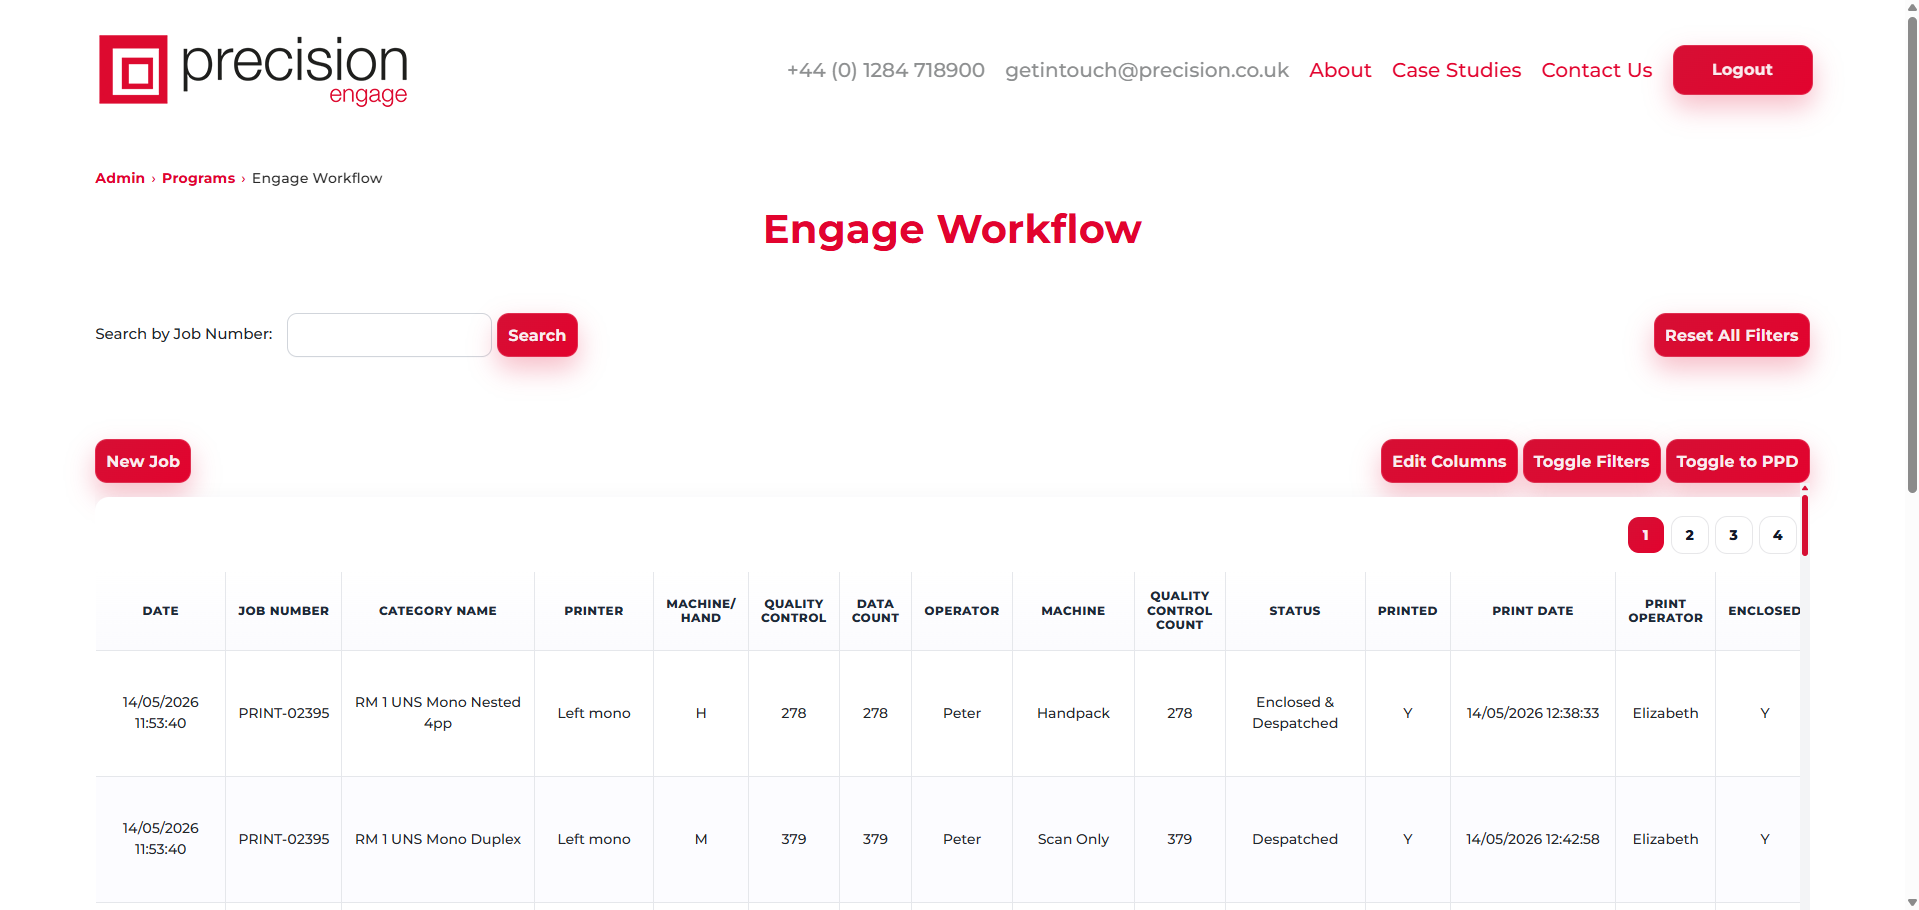Click the 'H' machine/hand cell

[x=700, y=713]
